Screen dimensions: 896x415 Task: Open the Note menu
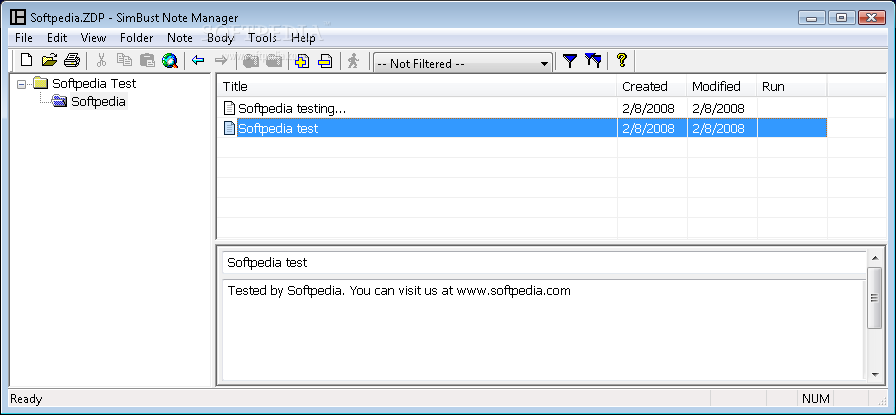180,38
